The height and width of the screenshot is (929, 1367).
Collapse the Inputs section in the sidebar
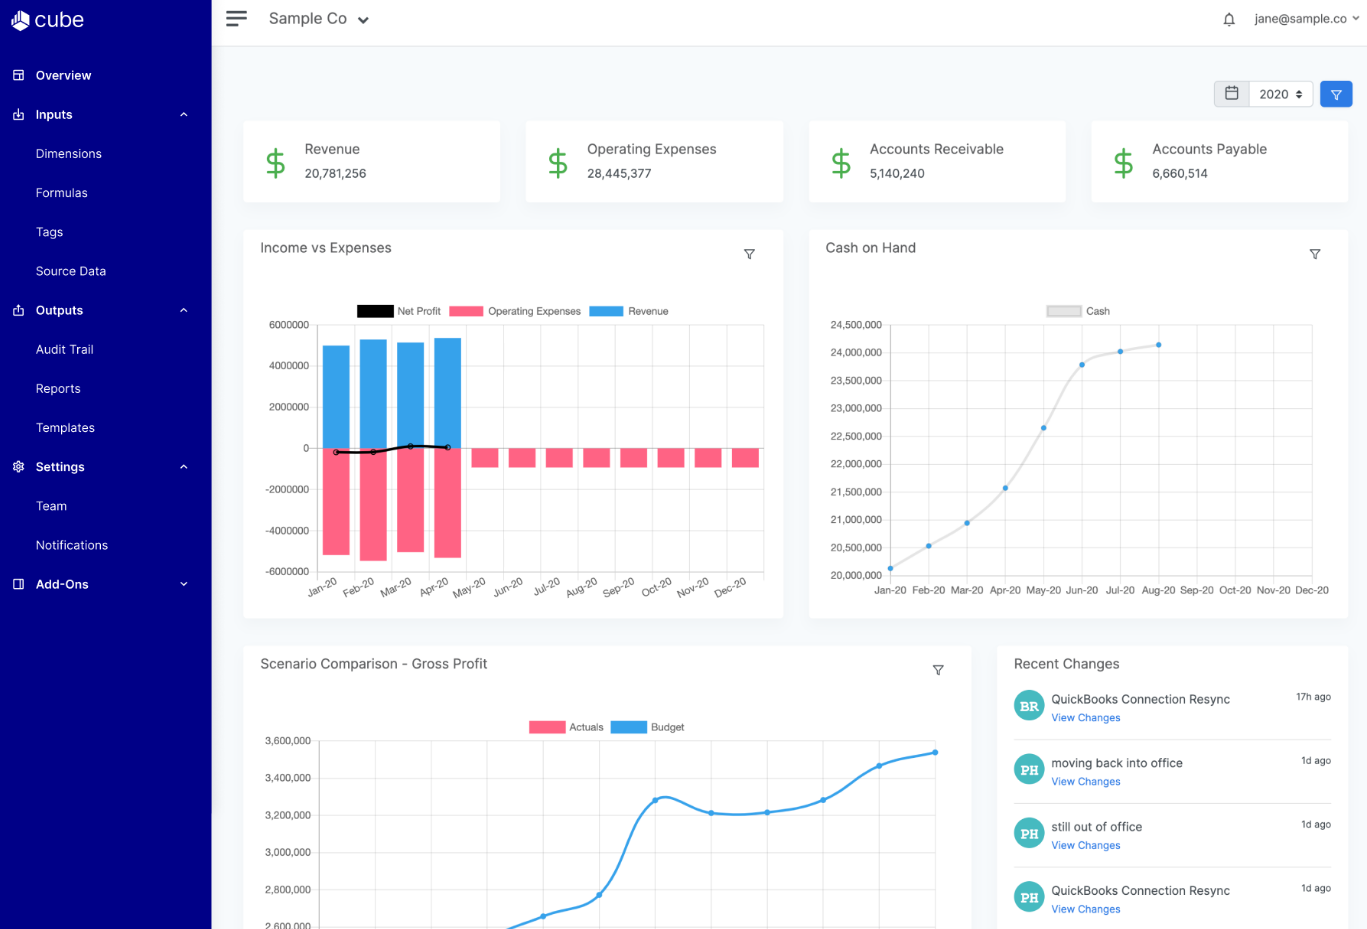[x=183, y=114]
